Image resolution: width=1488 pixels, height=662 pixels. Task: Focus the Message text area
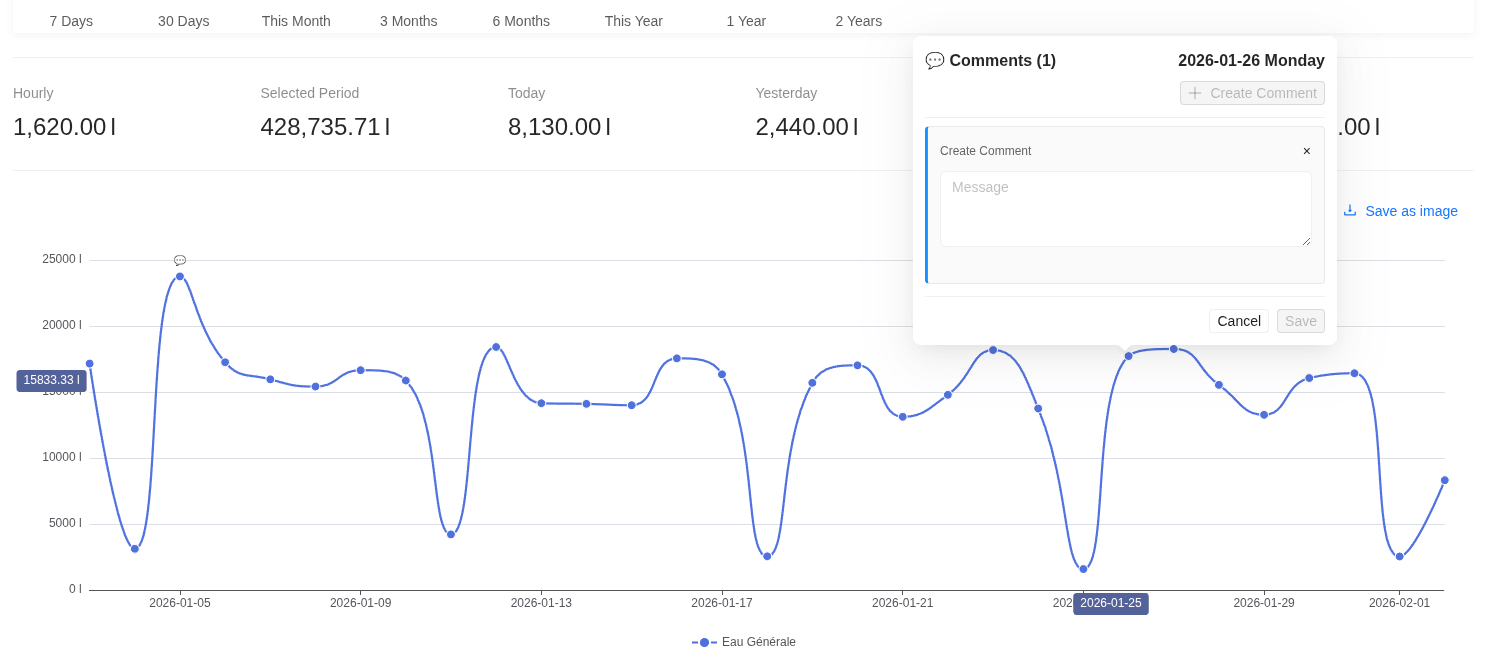tap(1125, 209)
